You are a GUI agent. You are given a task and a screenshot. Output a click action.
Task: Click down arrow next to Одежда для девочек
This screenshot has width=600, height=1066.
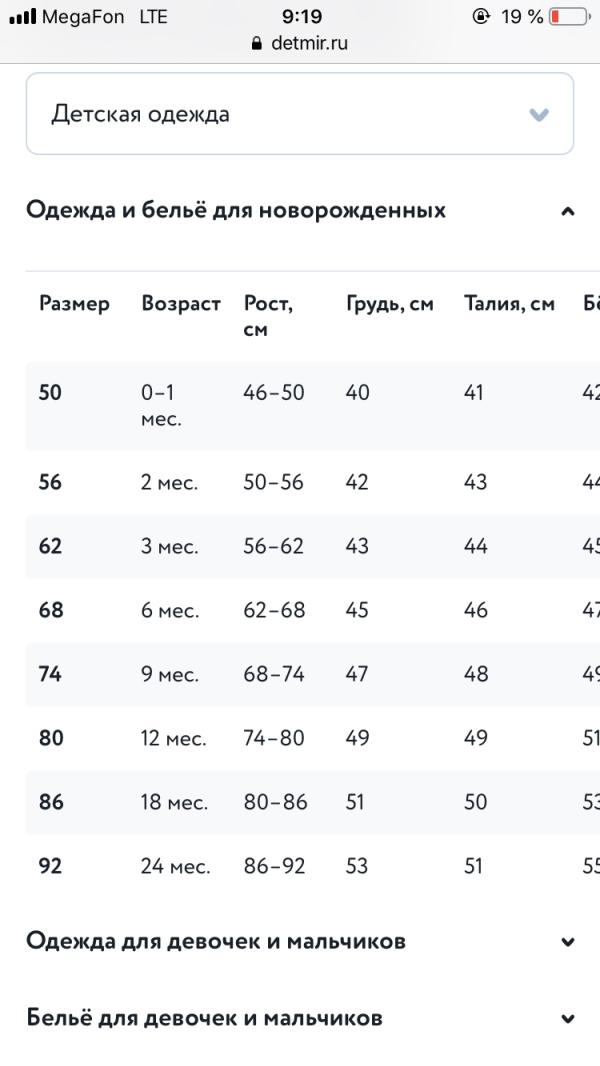(x=568, y=942)
